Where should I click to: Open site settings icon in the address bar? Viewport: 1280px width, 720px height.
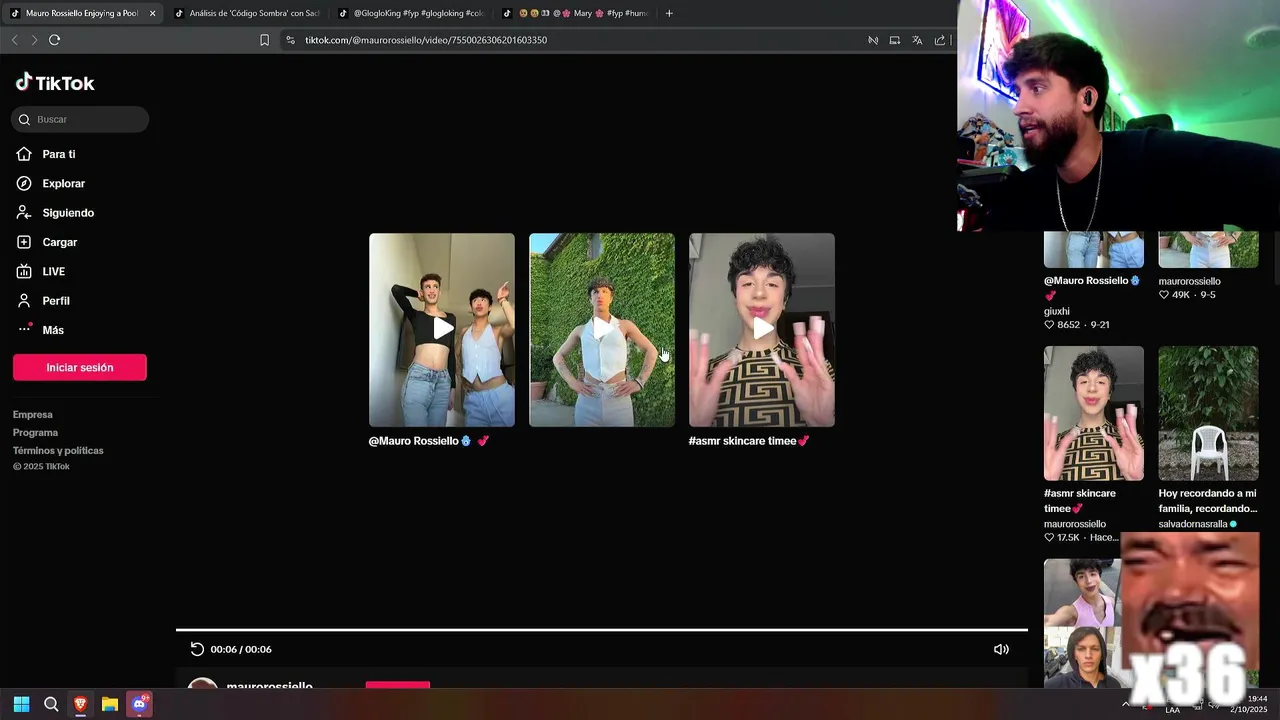[x=290, y=40]
